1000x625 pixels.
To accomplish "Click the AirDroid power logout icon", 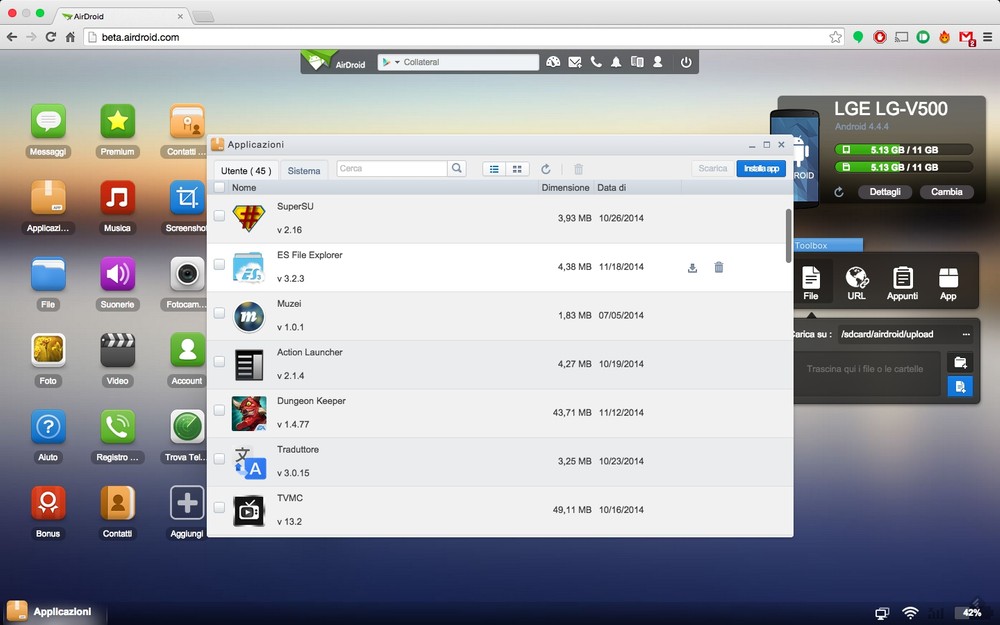I will tap(686, 62).
